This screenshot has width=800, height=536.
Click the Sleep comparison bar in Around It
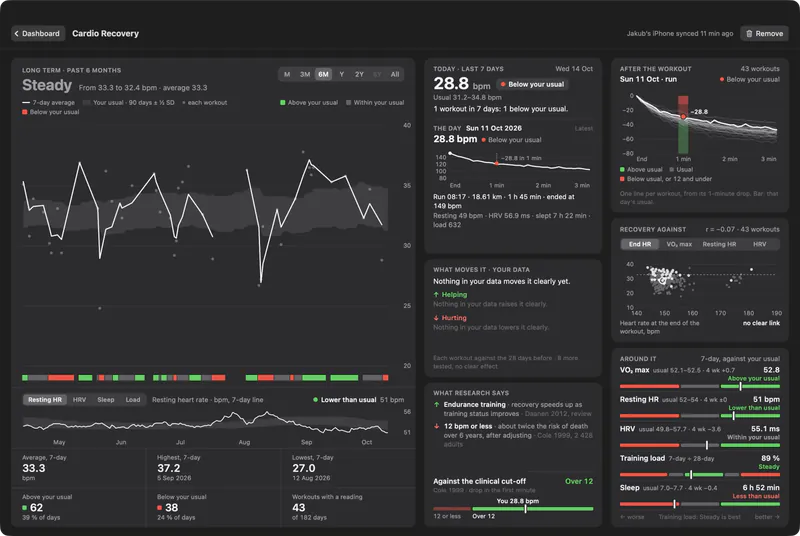(699, 504)
